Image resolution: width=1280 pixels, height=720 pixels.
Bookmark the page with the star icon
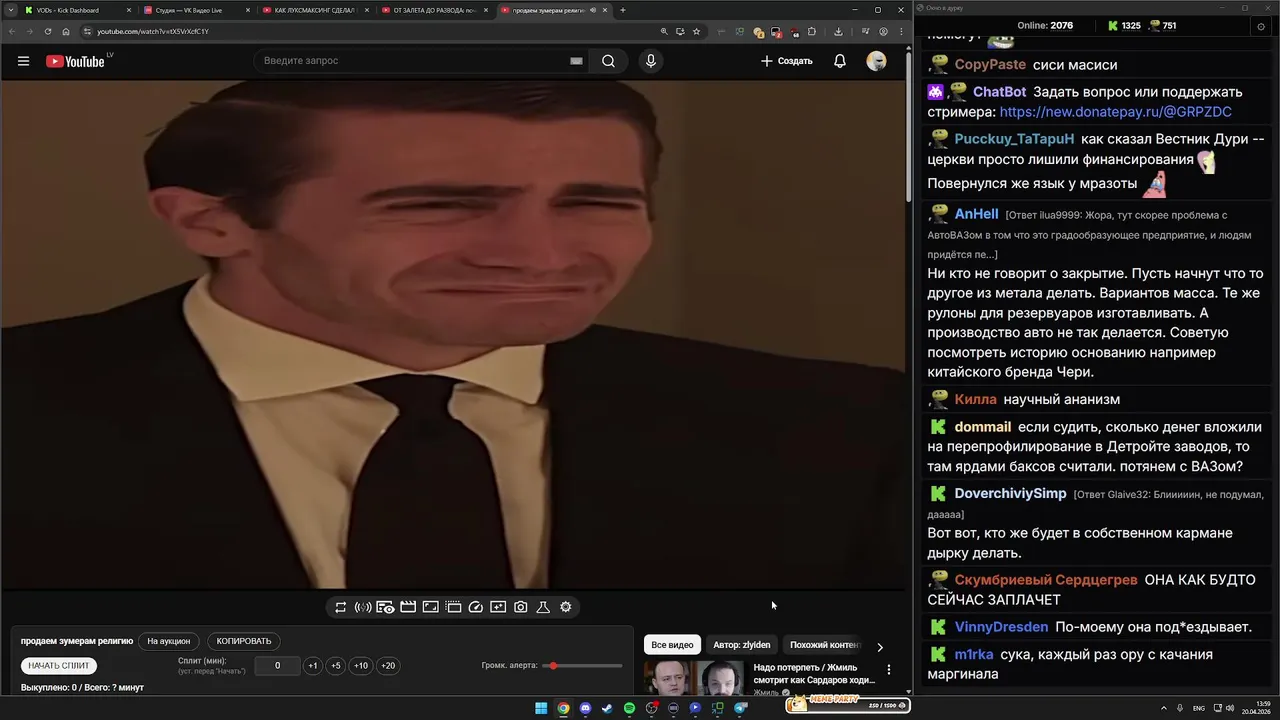pos(697,31)
